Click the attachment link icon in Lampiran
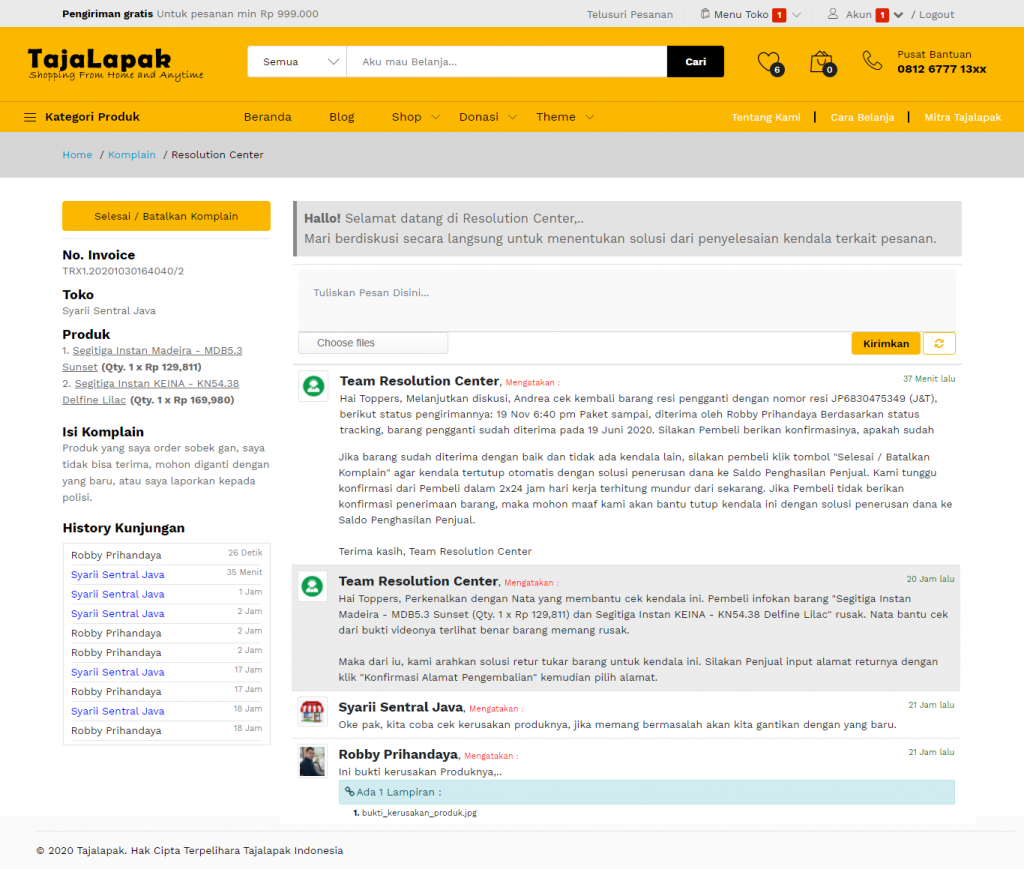 [349, 792]
